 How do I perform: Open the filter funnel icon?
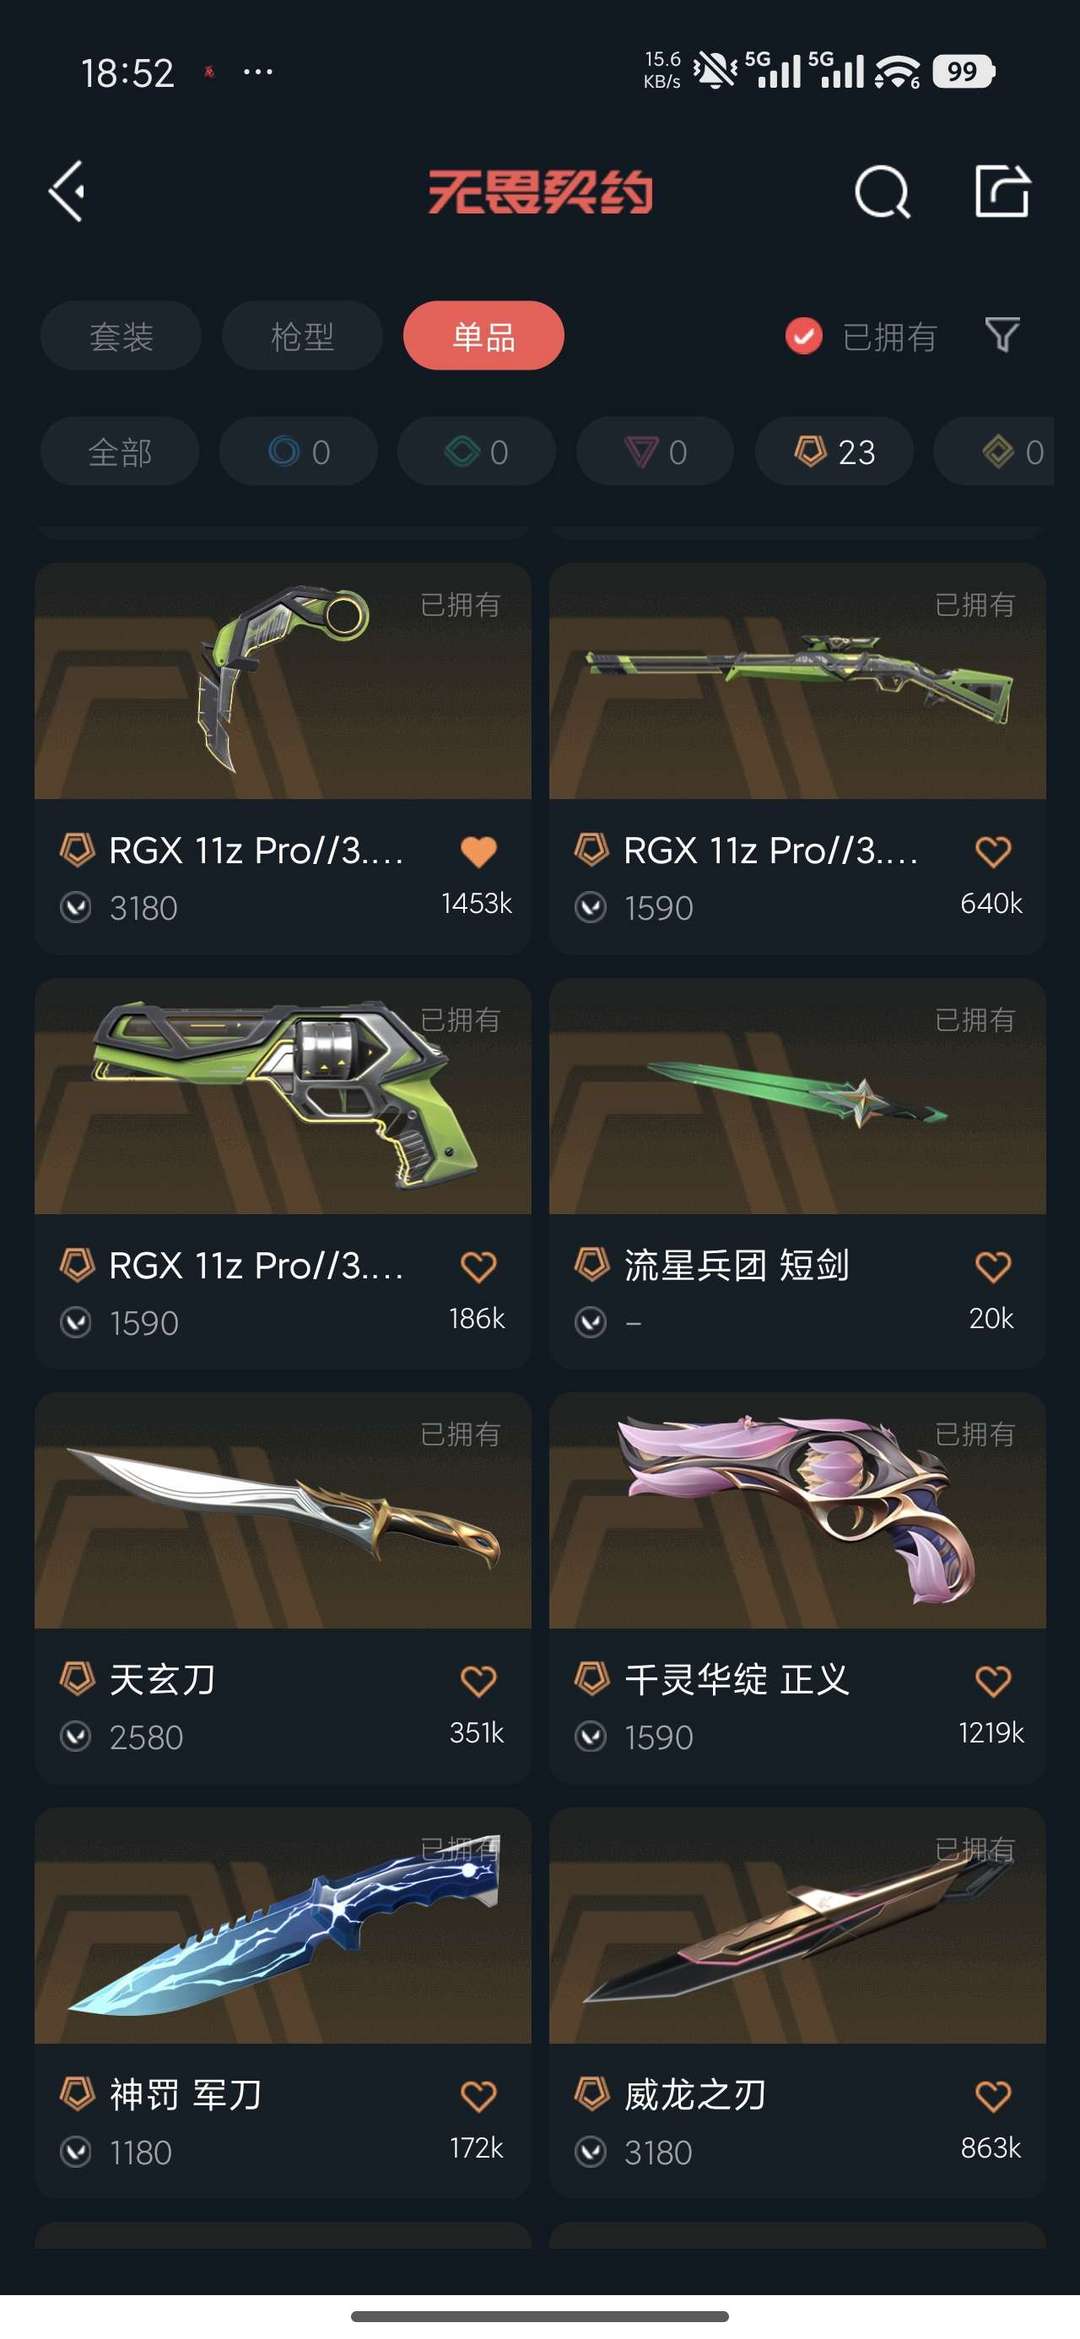click(1002, 335)
